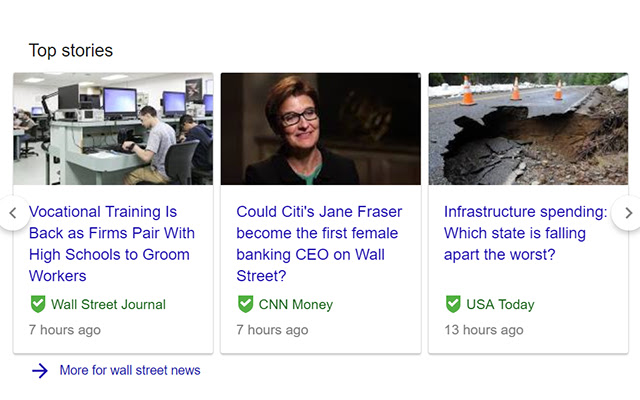The height and width of the screenshot is (400, 640).
Task: Click the blue arrow icon before More
Action: [x=40, y=371]
